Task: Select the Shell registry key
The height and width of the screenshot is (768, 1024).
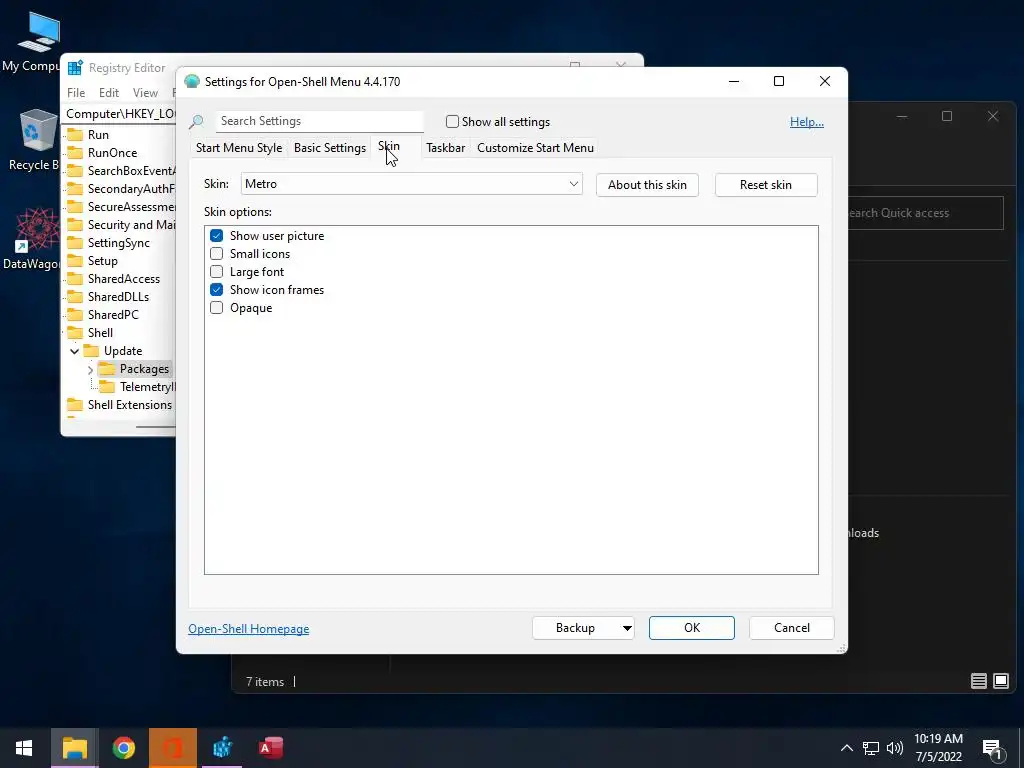Action: coord(100,332)
